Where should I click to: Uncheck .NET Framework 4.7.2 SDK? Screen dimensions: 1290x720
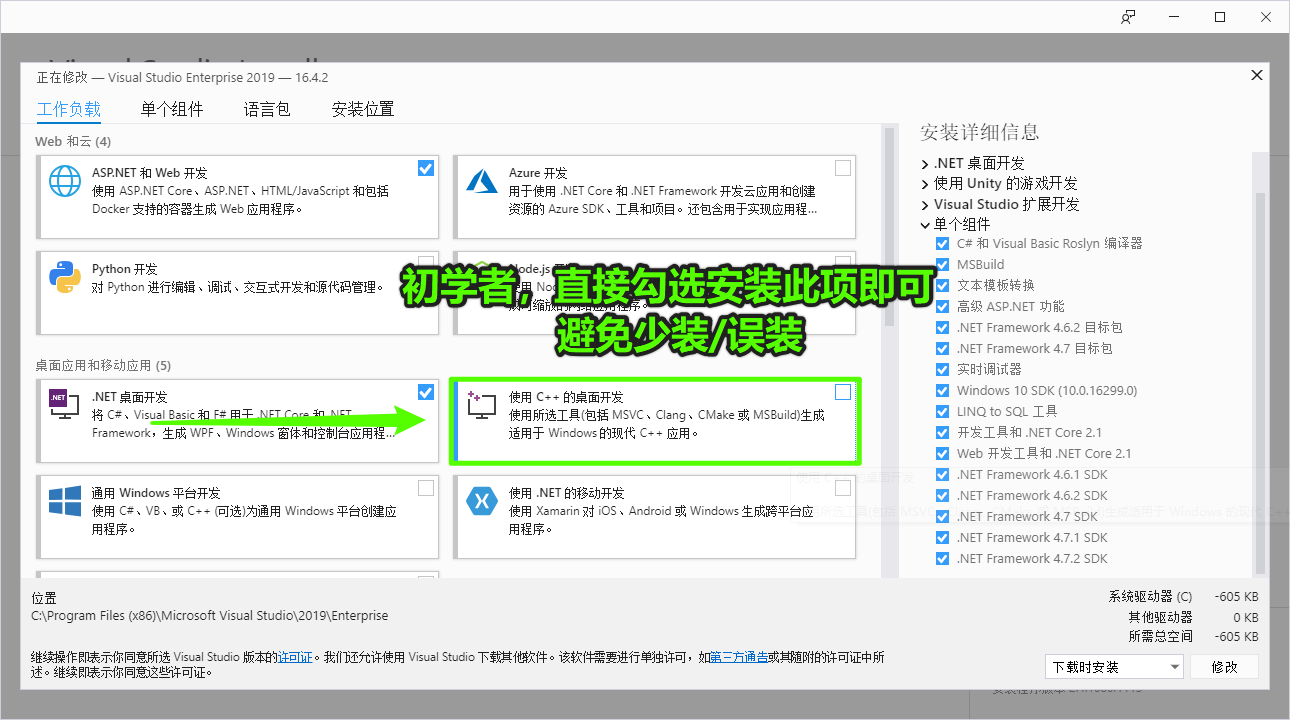point(942,559)
